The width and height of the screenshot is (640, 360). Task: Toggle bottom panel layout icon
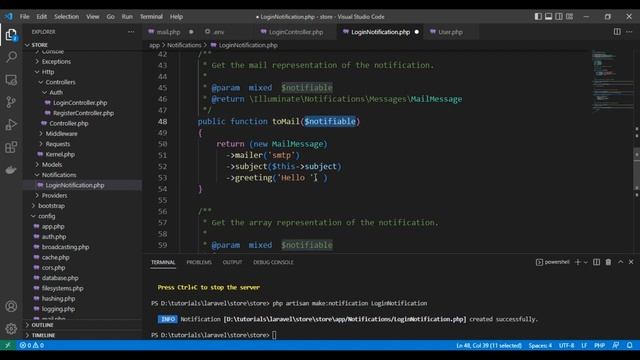tap(549, 17)
